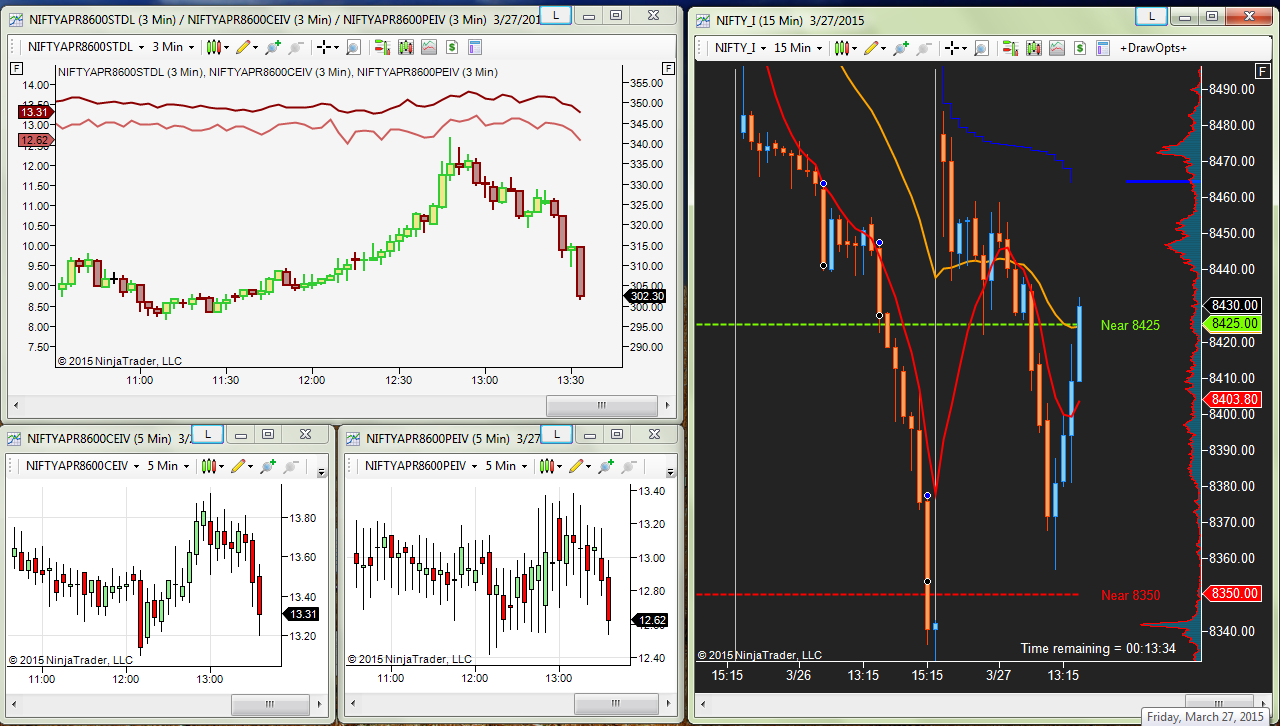Open chart style icon in CEIV chart toolbar
1280x726 pixels.
[207, 466]
